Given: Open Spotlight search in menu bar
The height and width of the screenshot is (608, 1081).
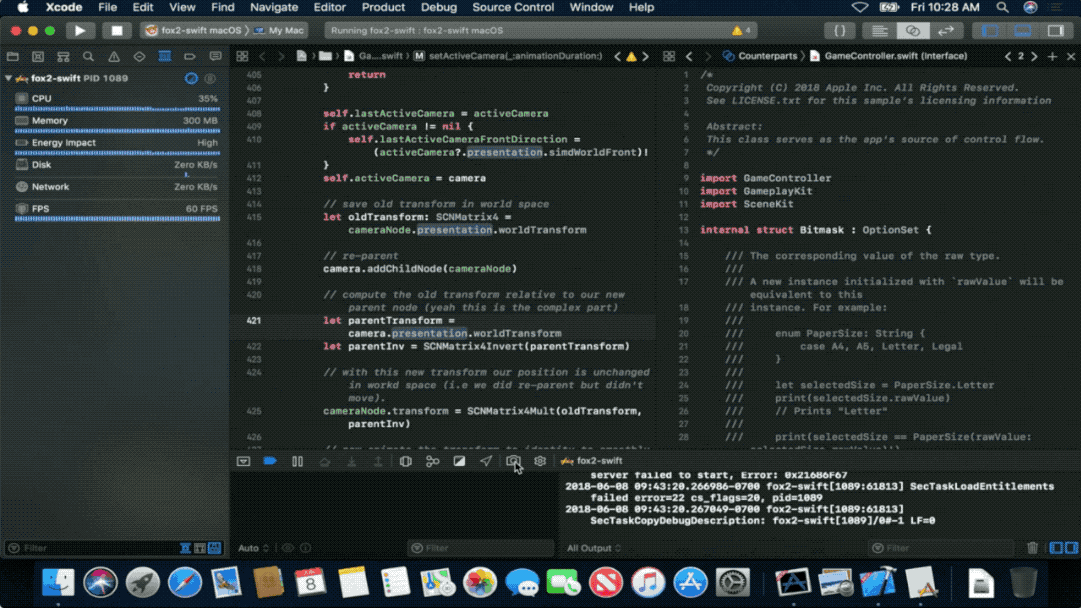Looking at the screenshot, I should 1002,8.
